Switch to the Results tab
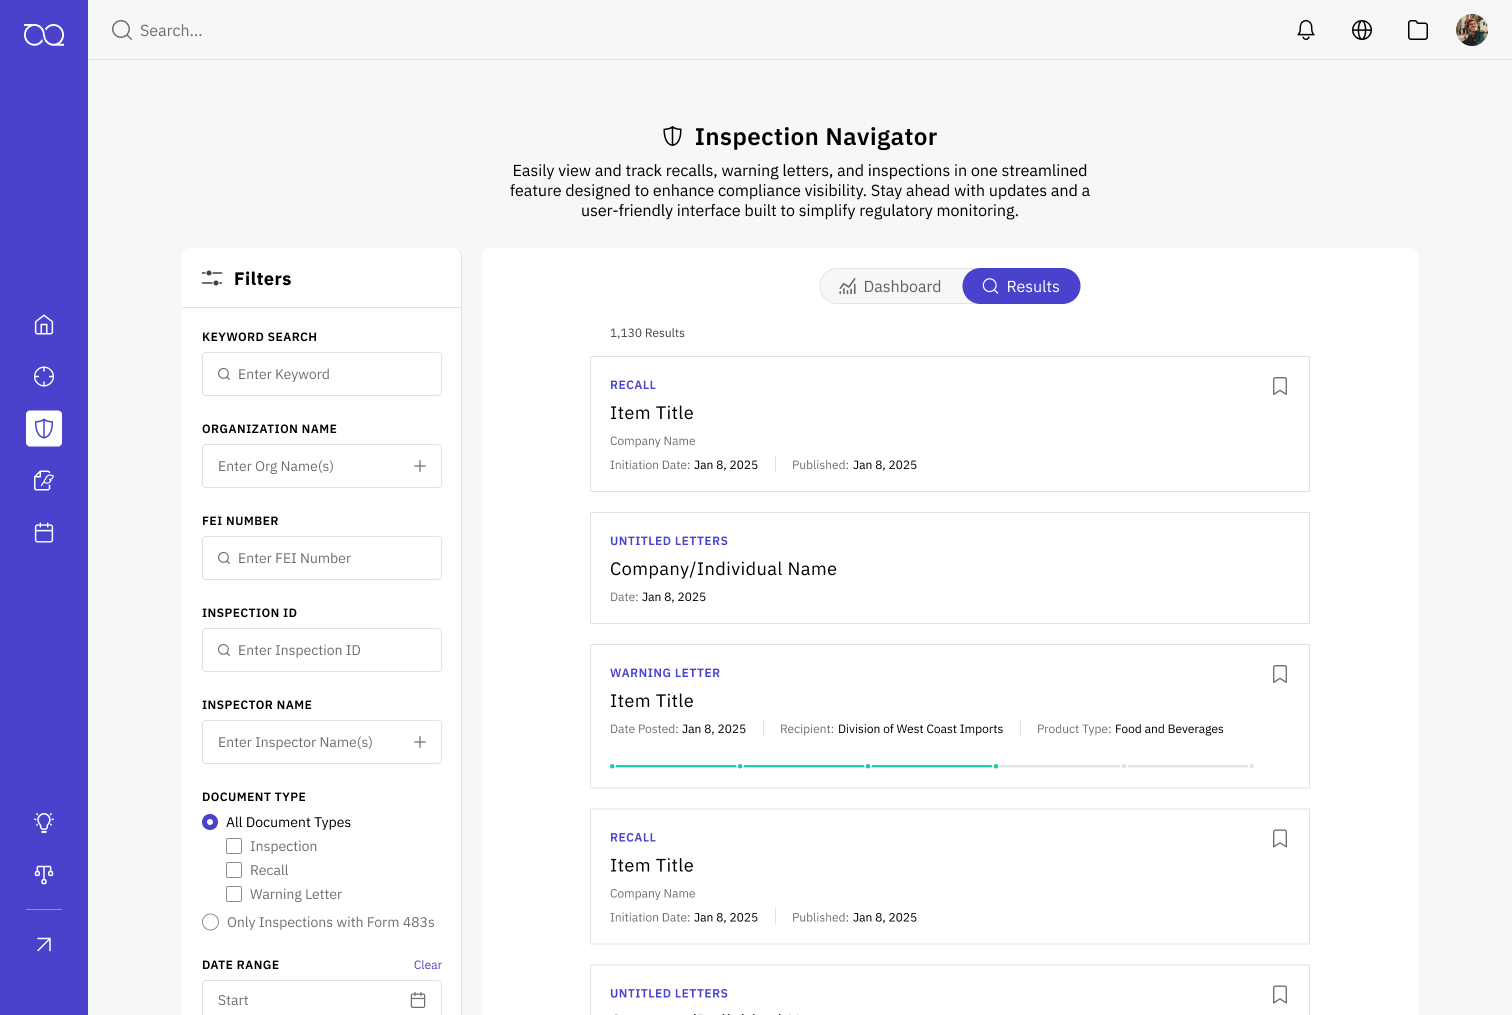The width and height of the screenshot is (1512, 1015). pos(1021,286)
